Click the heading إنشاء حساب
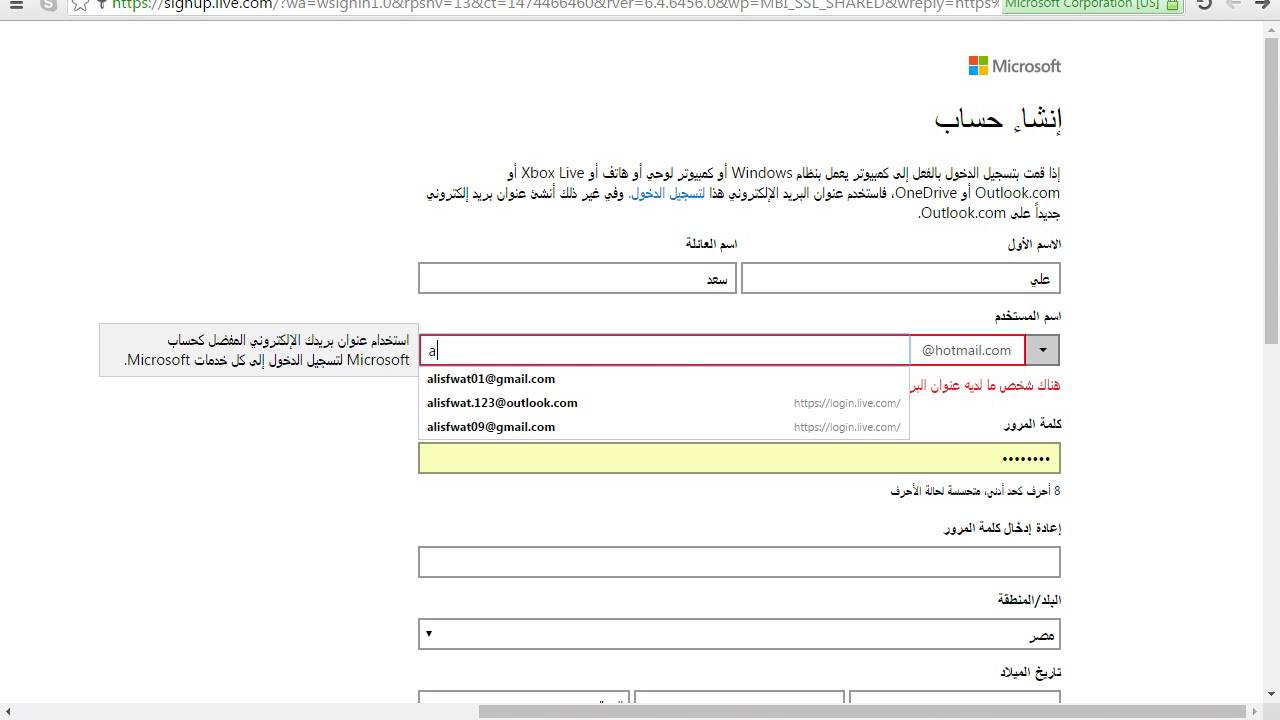 click(998, 119)
